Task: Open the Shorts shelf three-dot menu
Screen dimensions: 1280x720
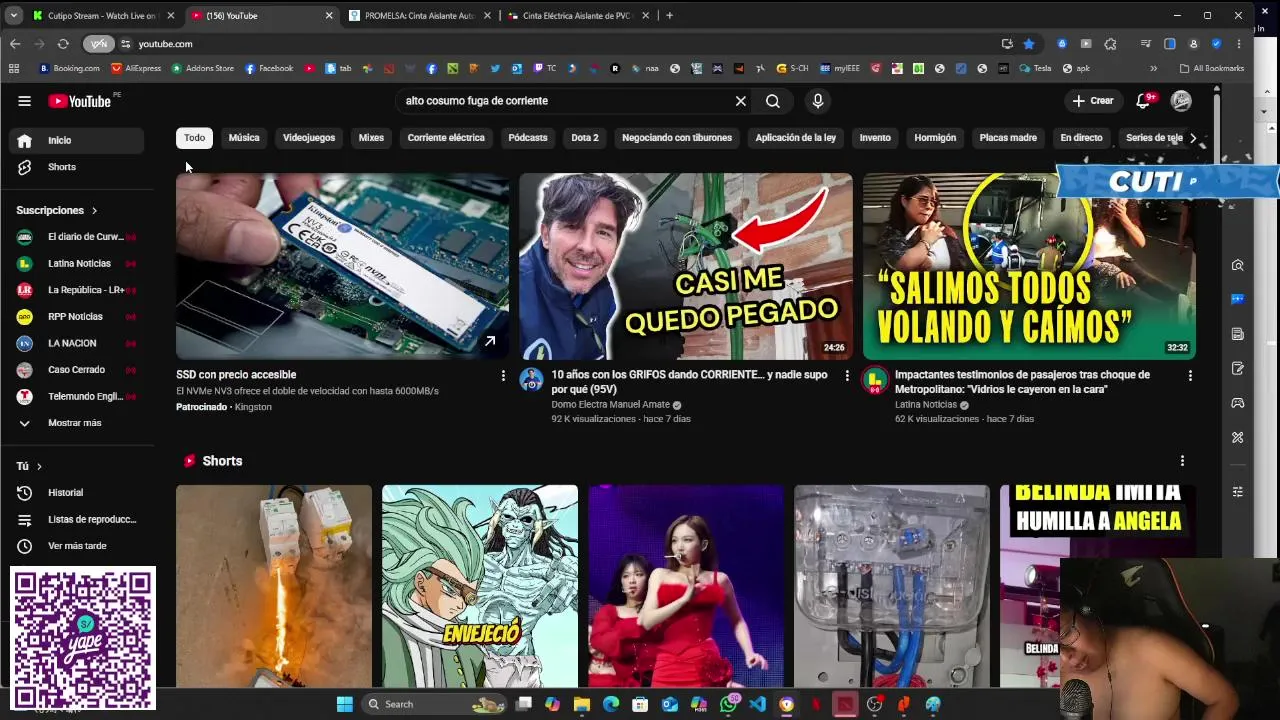Action: coord(1182,461)
